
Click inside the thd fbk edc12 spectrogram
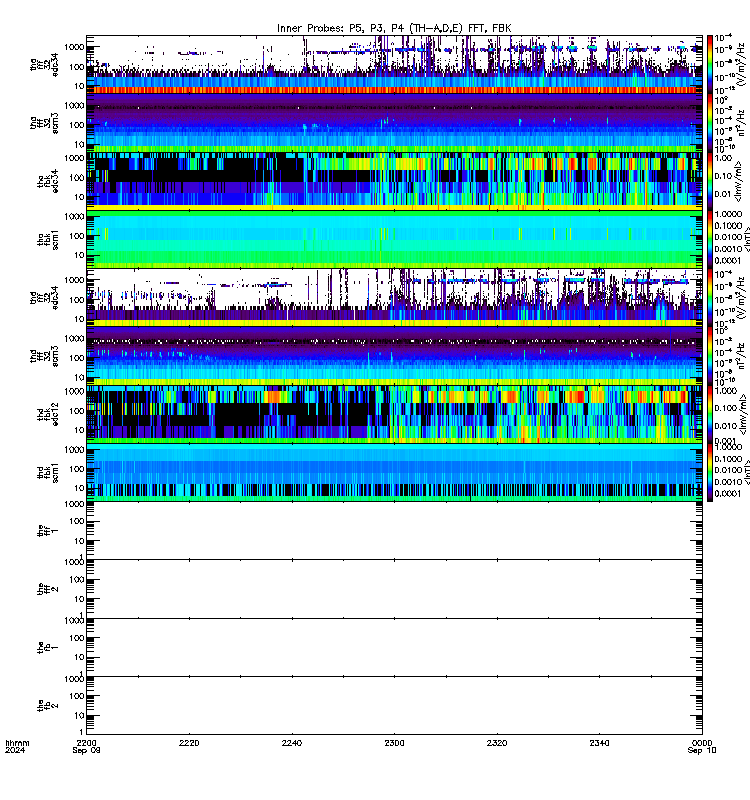click(394, 414)
